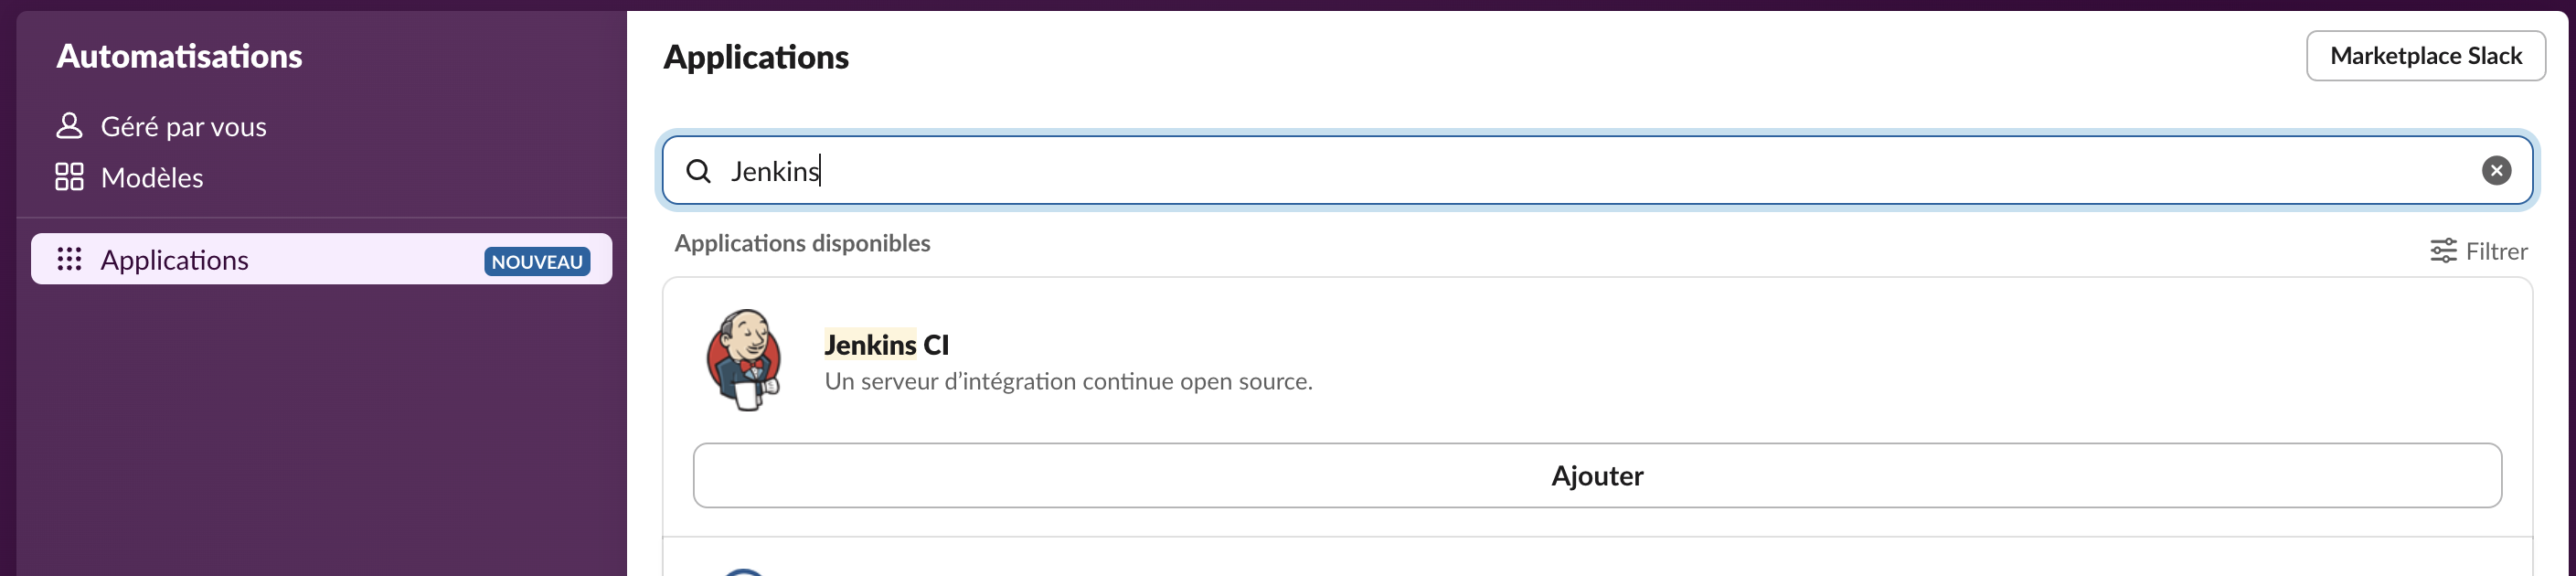Screen dimensions: 2576x576
Task: Click the Modèles grid icon
Action: [x=69, y=177]
